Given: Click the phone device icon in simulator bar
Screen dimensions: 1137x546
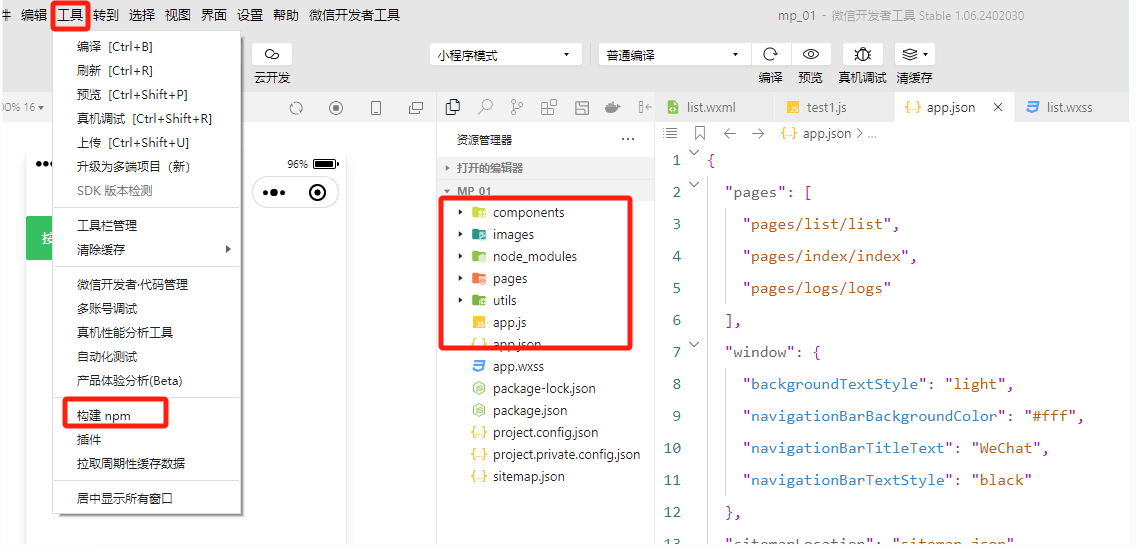Looking at the screenshot, I should (376, 108).
